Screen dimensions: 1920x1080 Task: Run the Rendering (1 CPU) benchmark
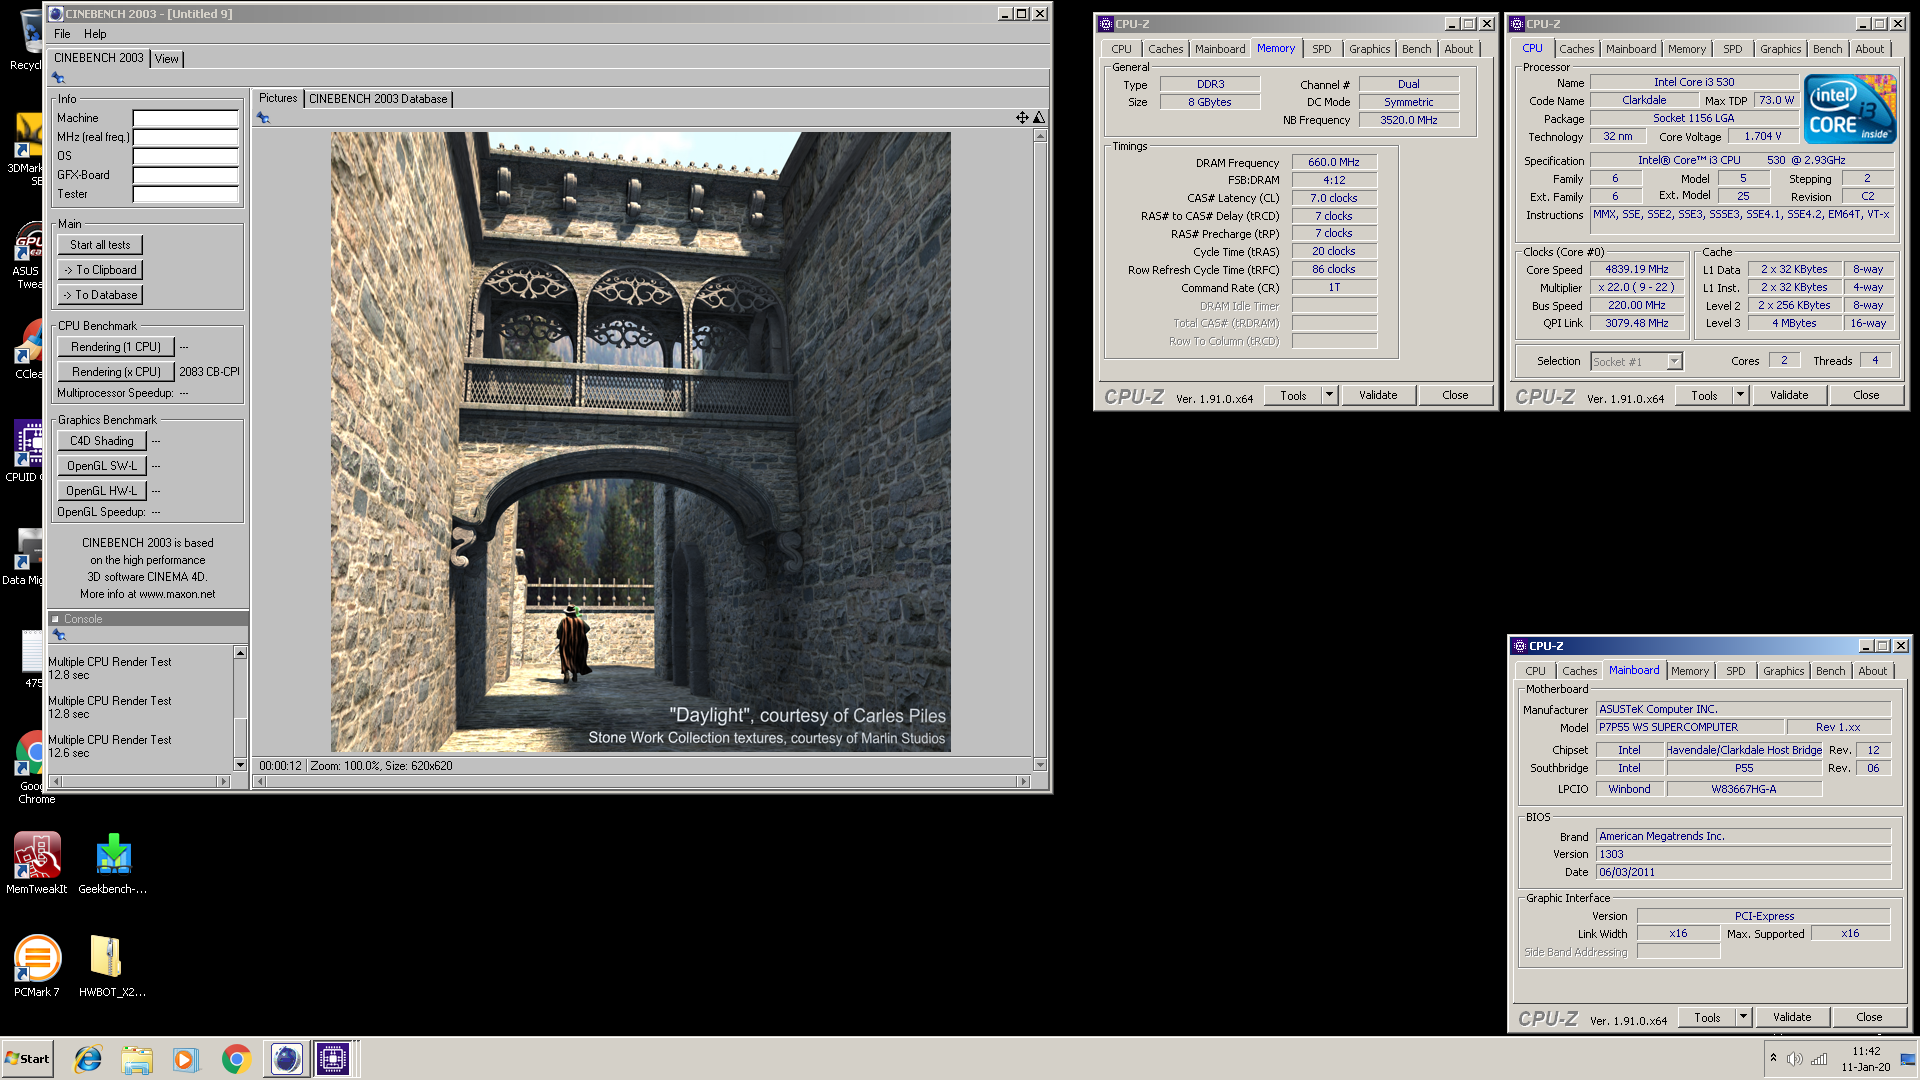click(116, 347)
